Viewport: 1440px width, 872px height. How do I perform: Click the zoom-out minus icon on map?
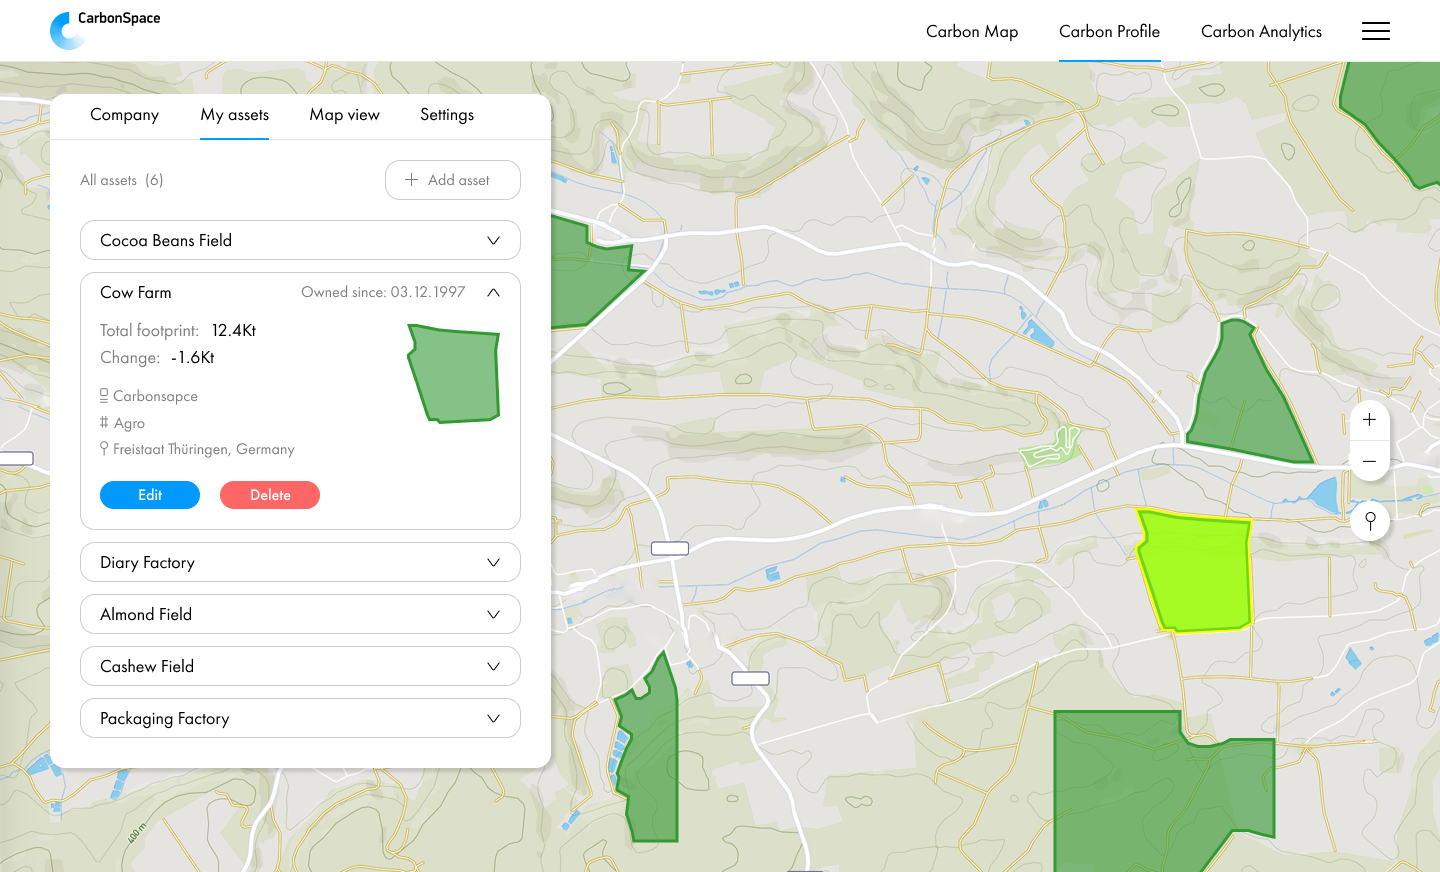tap(1369, 461)
